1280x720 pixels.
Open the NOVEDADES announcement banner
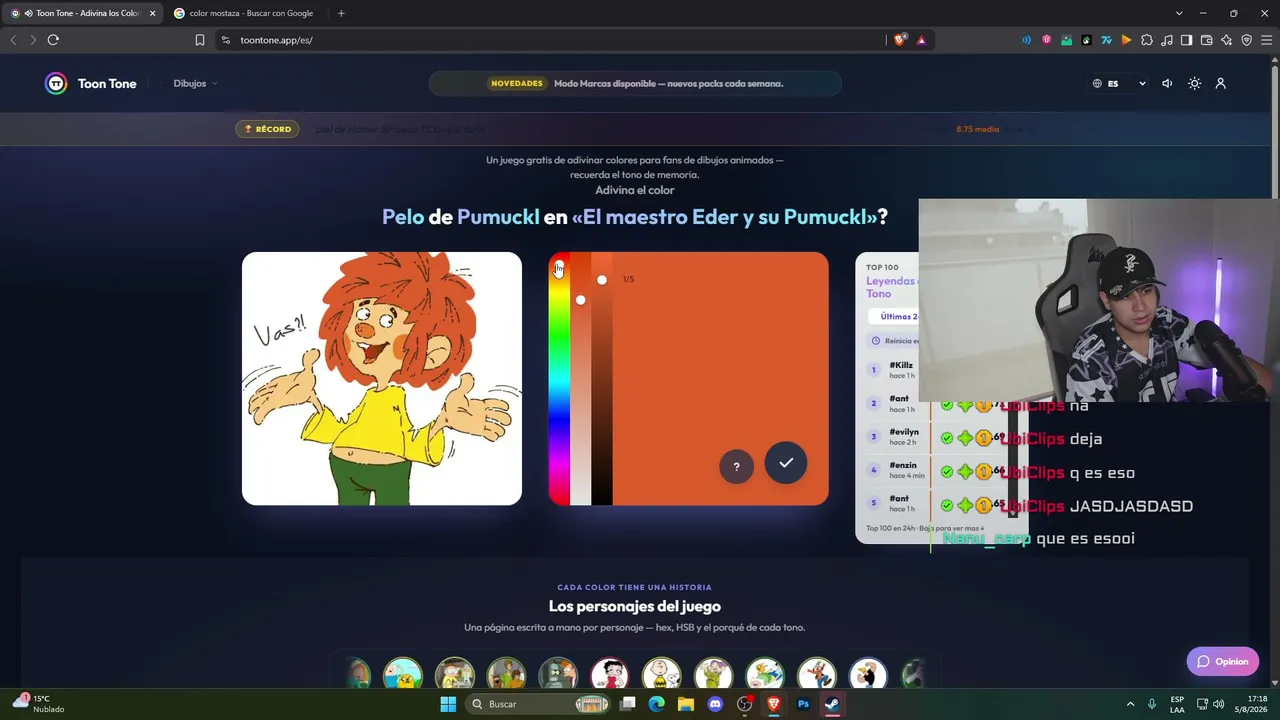tap(635, 84)
